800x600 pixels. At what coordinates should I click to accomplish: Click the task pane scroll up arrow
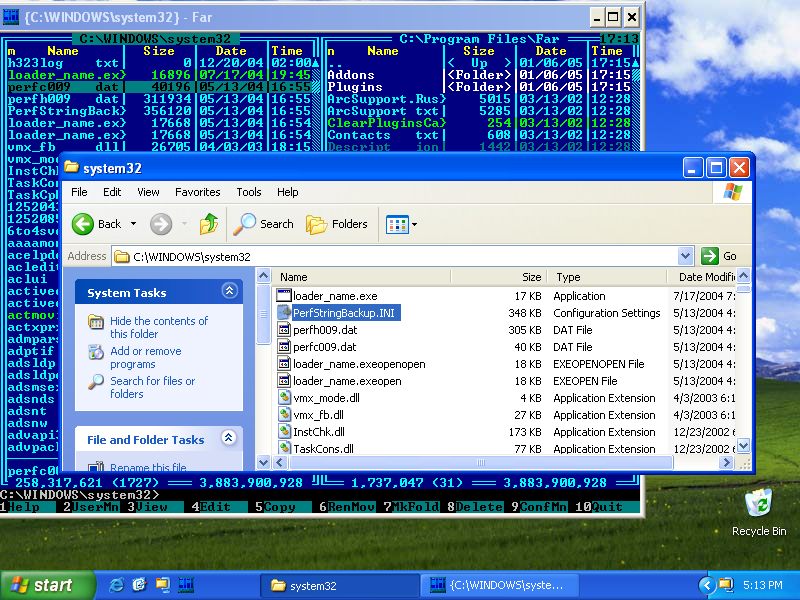[x=263, y=277]
